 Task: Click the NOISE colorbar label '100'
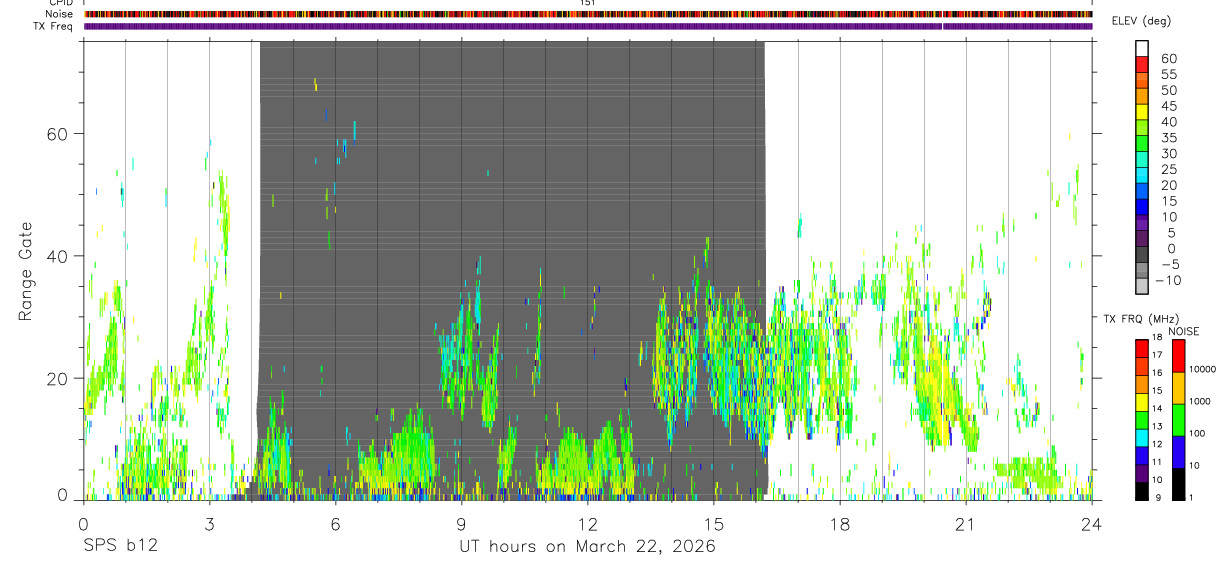pyautogui.click(x=1197, y=433)
